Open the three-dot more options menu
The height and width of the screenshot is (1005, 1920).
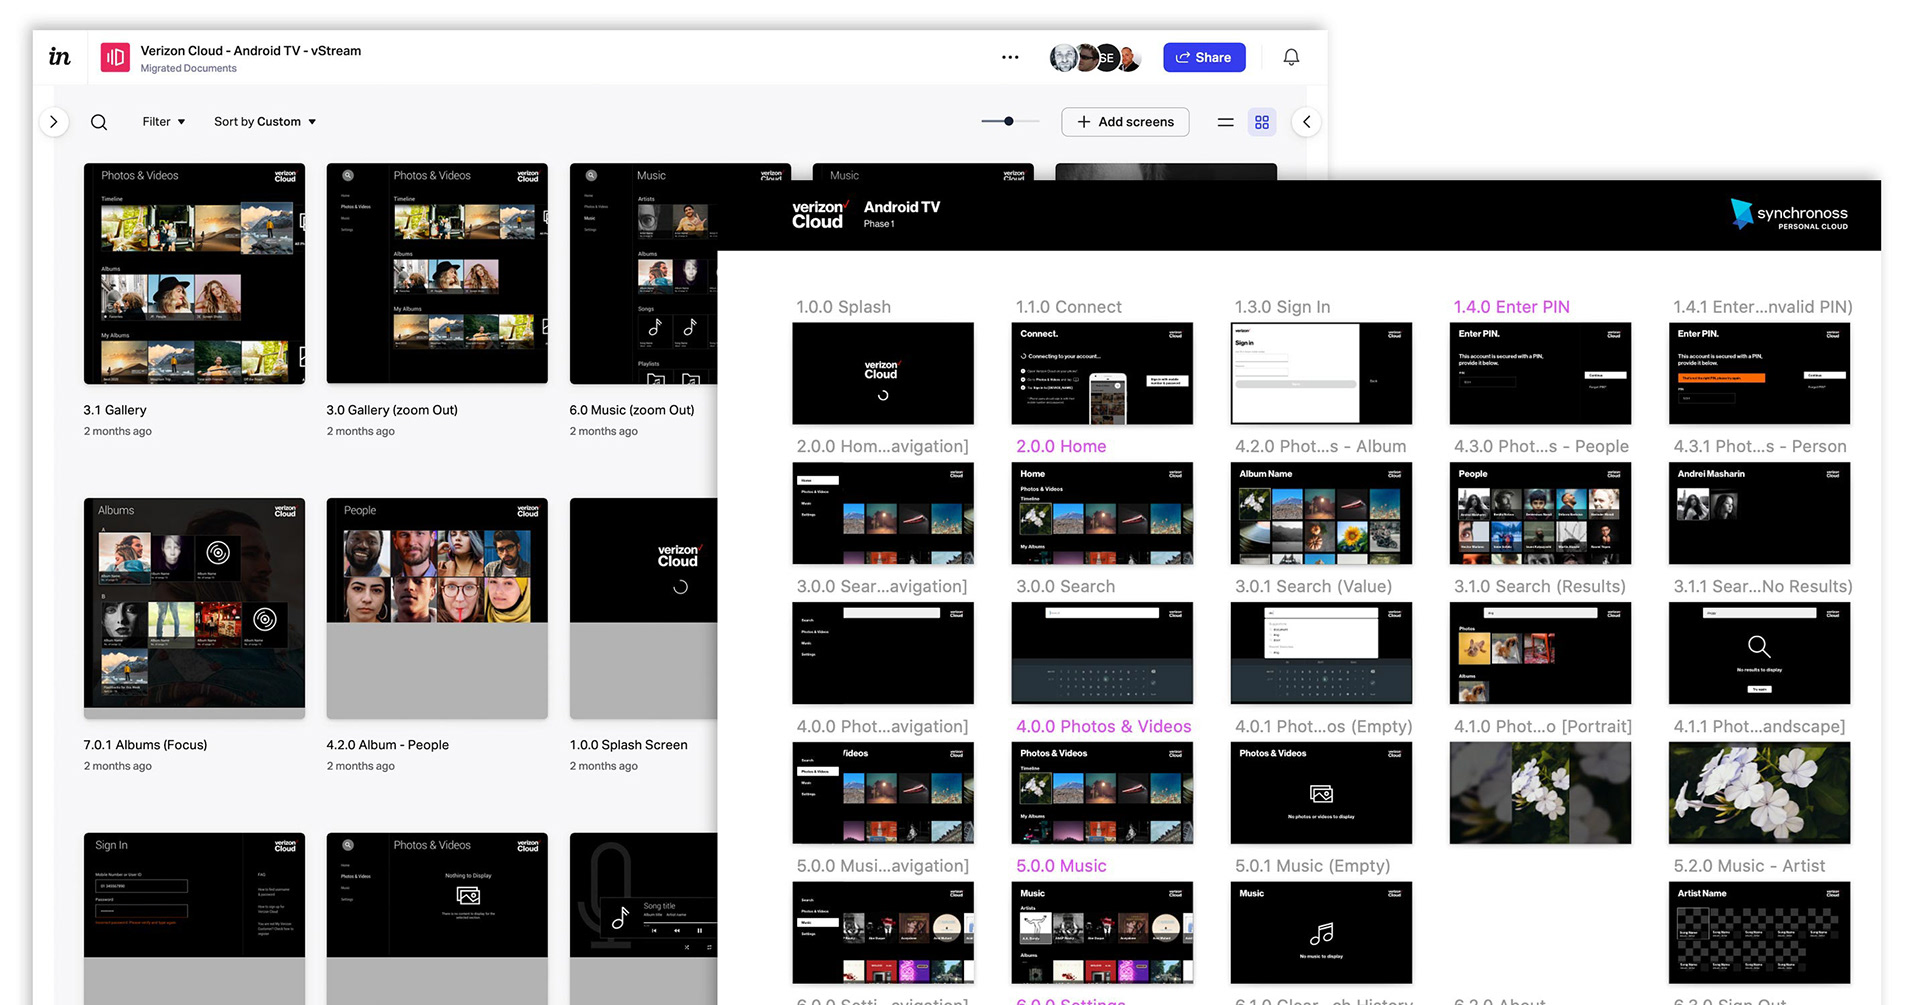[x=1010, y=57]
